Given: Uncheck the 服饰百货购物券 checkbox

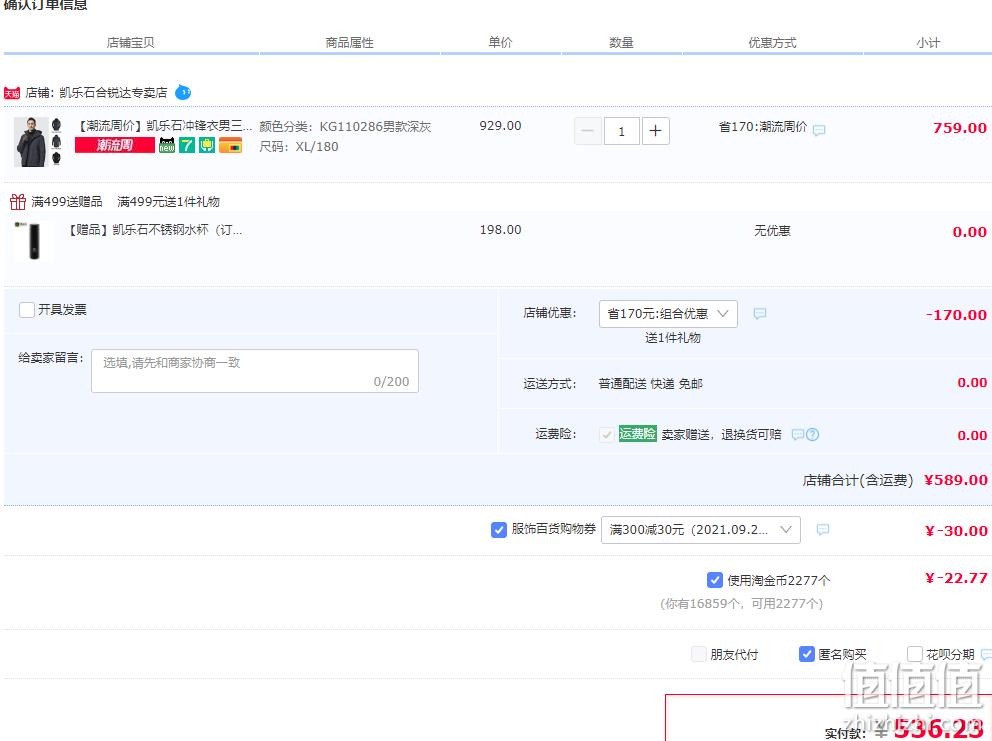Looking at the screenshot, I should [499, 530].
